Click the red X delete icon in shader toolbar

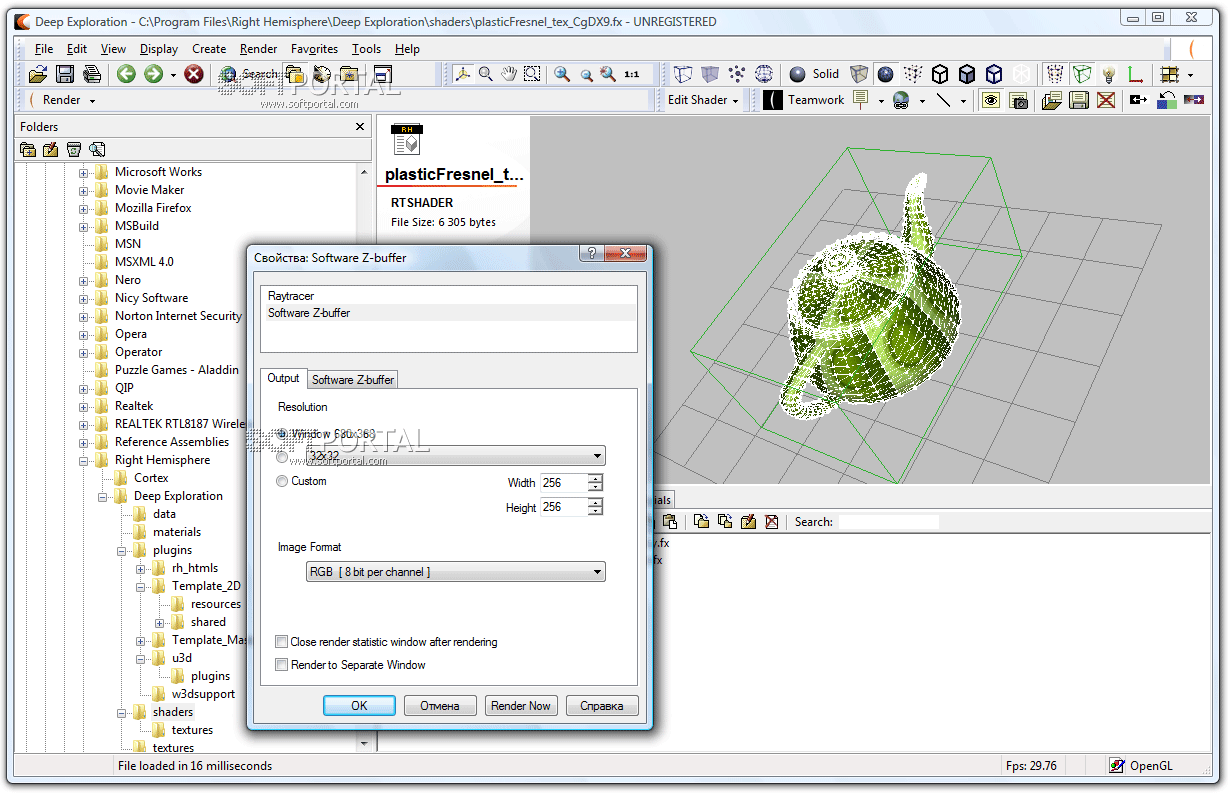[1106, 100]
